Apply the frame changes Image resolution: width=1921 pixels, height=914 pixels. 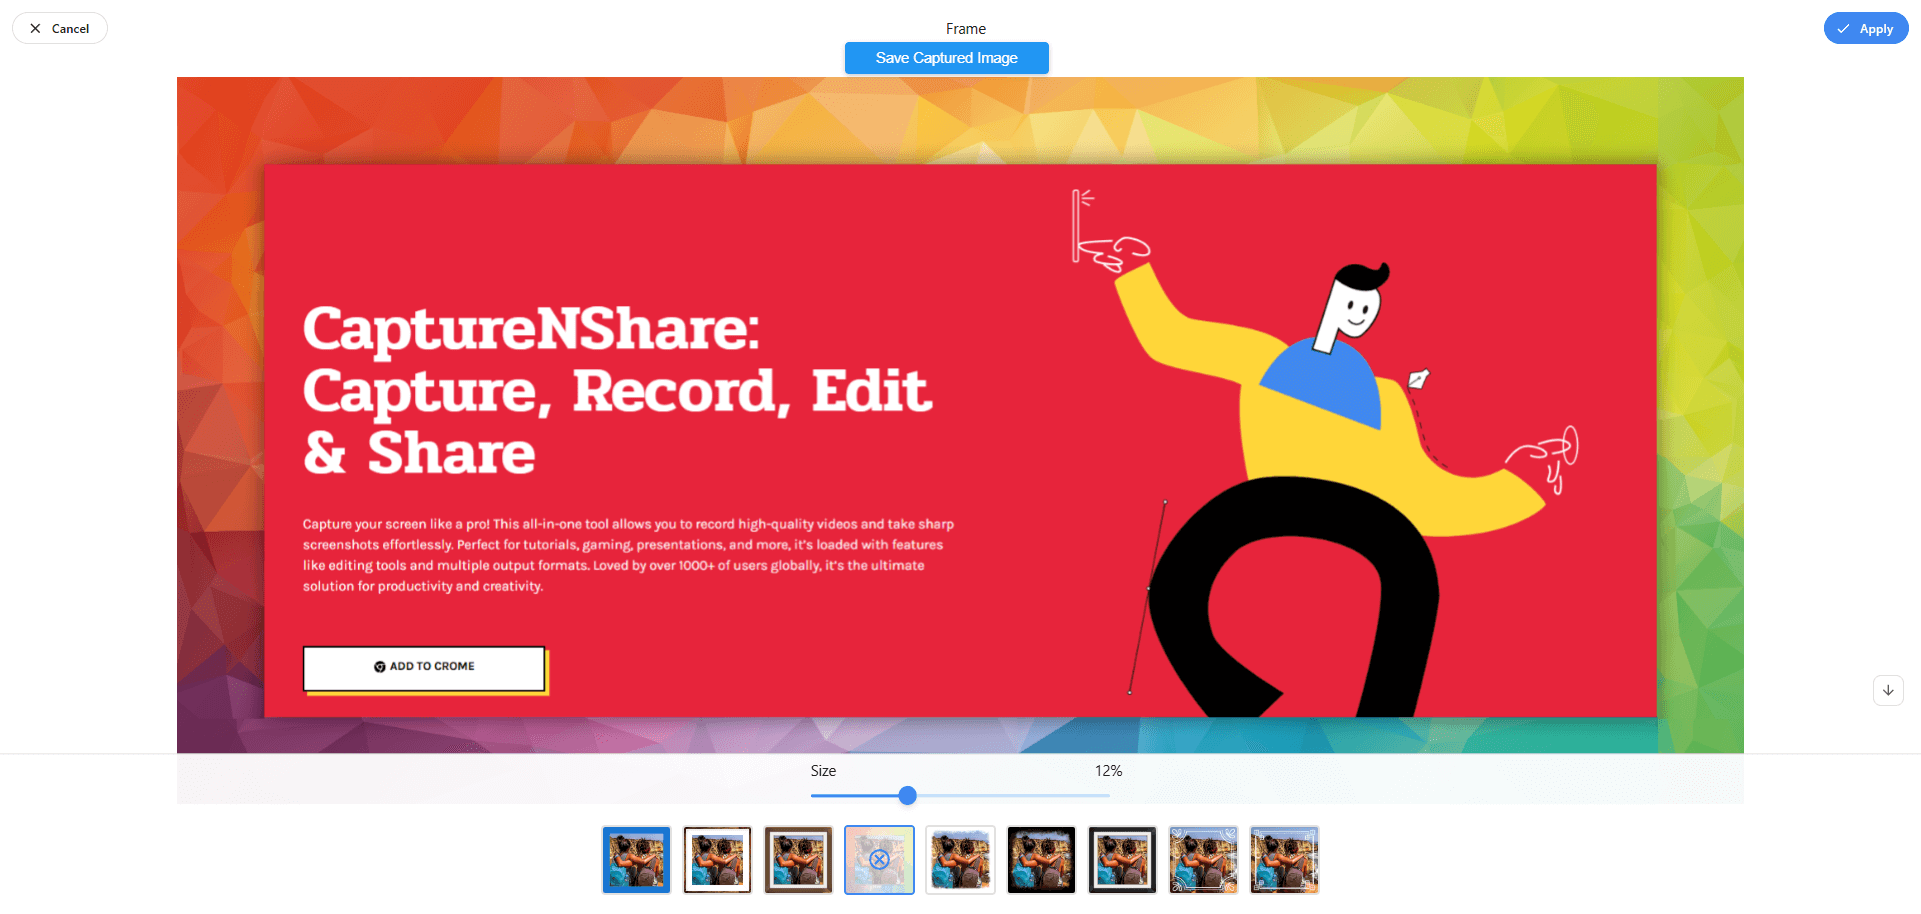1865,29
